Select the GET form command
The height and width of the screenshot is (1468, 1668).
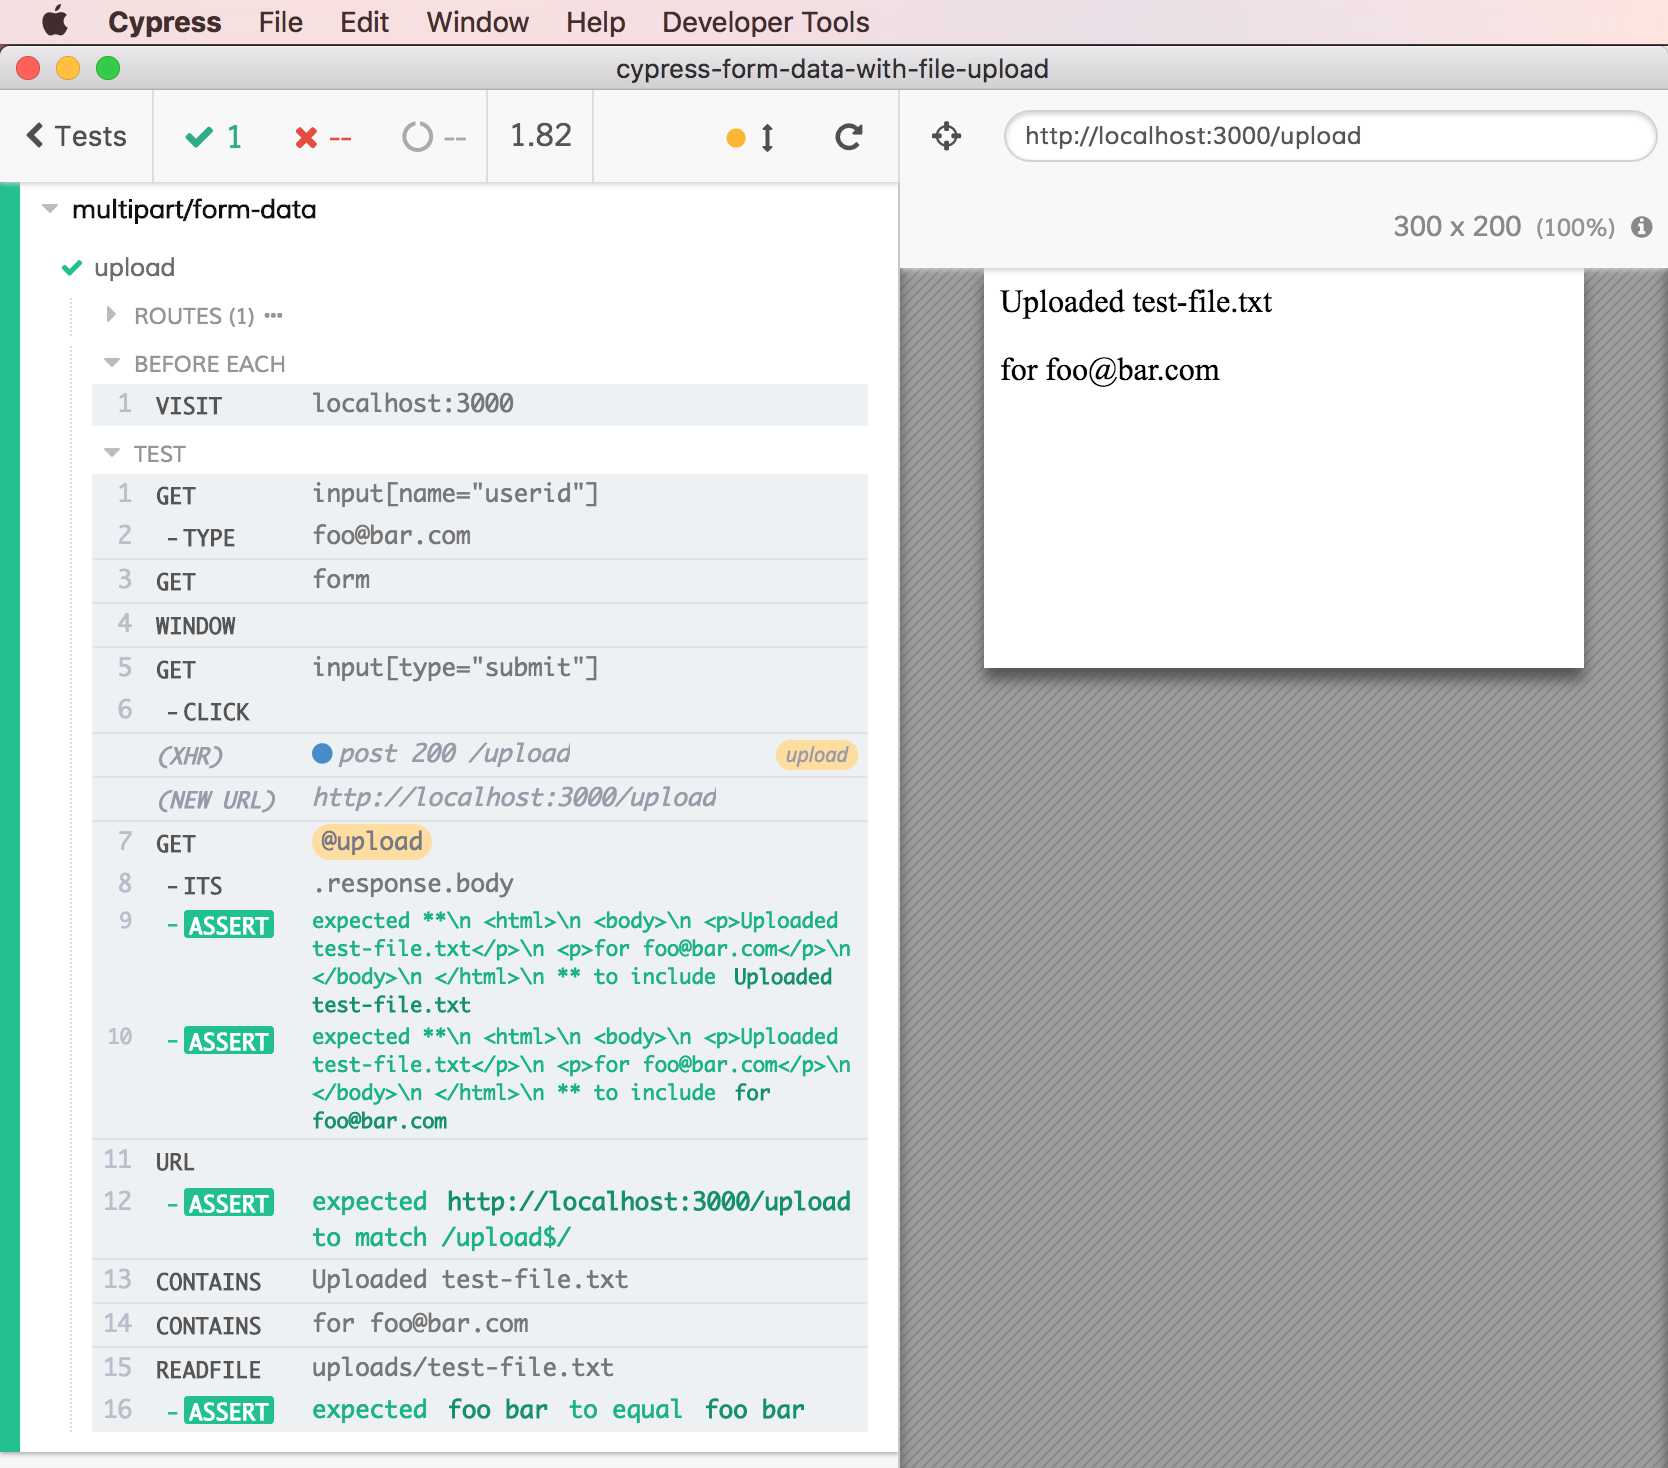[480, 581]
